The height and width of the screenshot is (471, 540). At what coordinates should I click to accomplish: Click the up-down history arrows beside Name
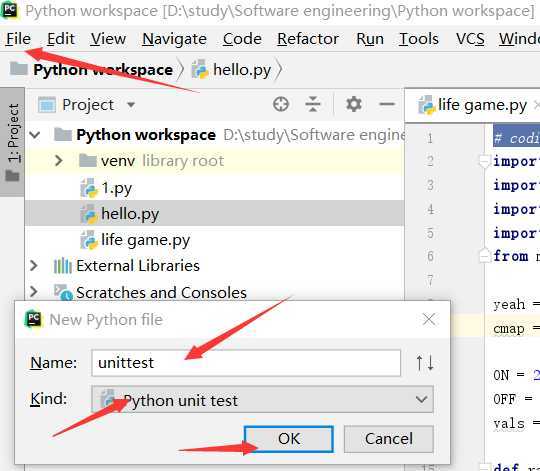point(425,363)
